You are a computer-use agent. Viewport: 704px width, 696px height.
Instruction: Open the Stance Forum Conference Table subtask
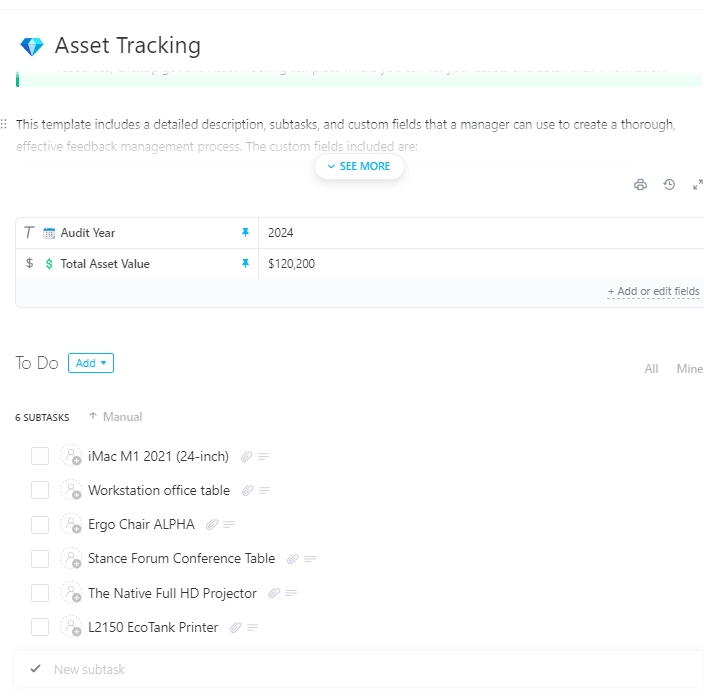click(181, 559)
